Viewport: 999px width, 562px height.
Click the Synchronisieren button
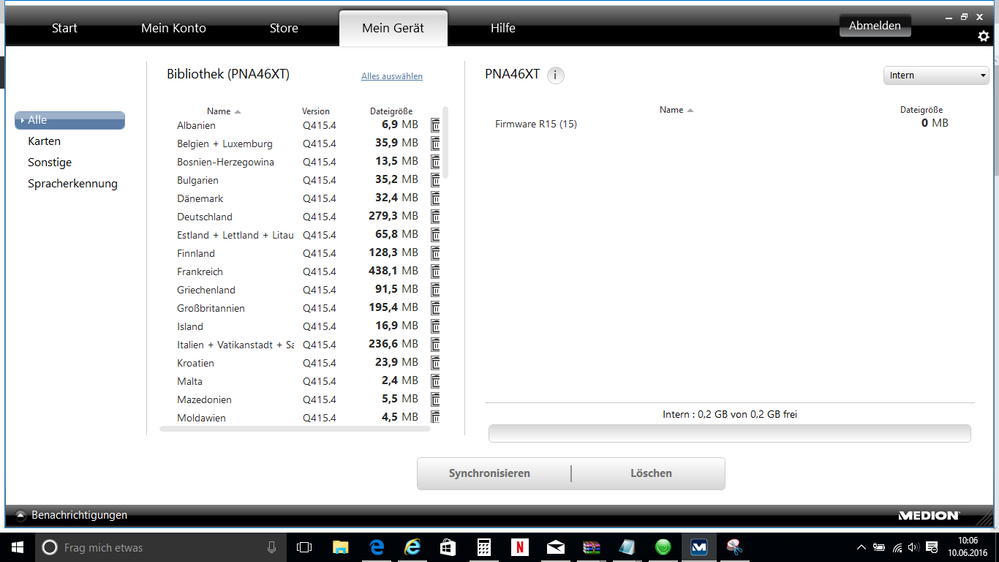[489, 473]
